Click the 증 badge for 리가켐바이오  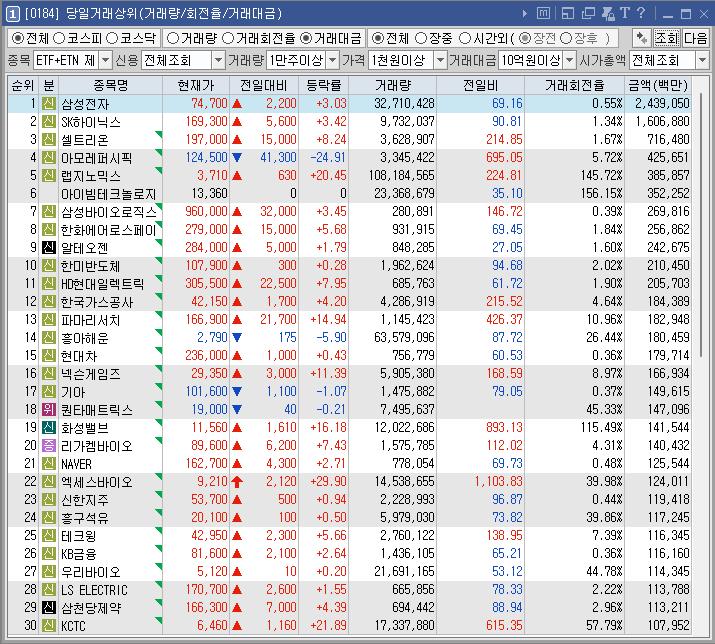[49, 445]
